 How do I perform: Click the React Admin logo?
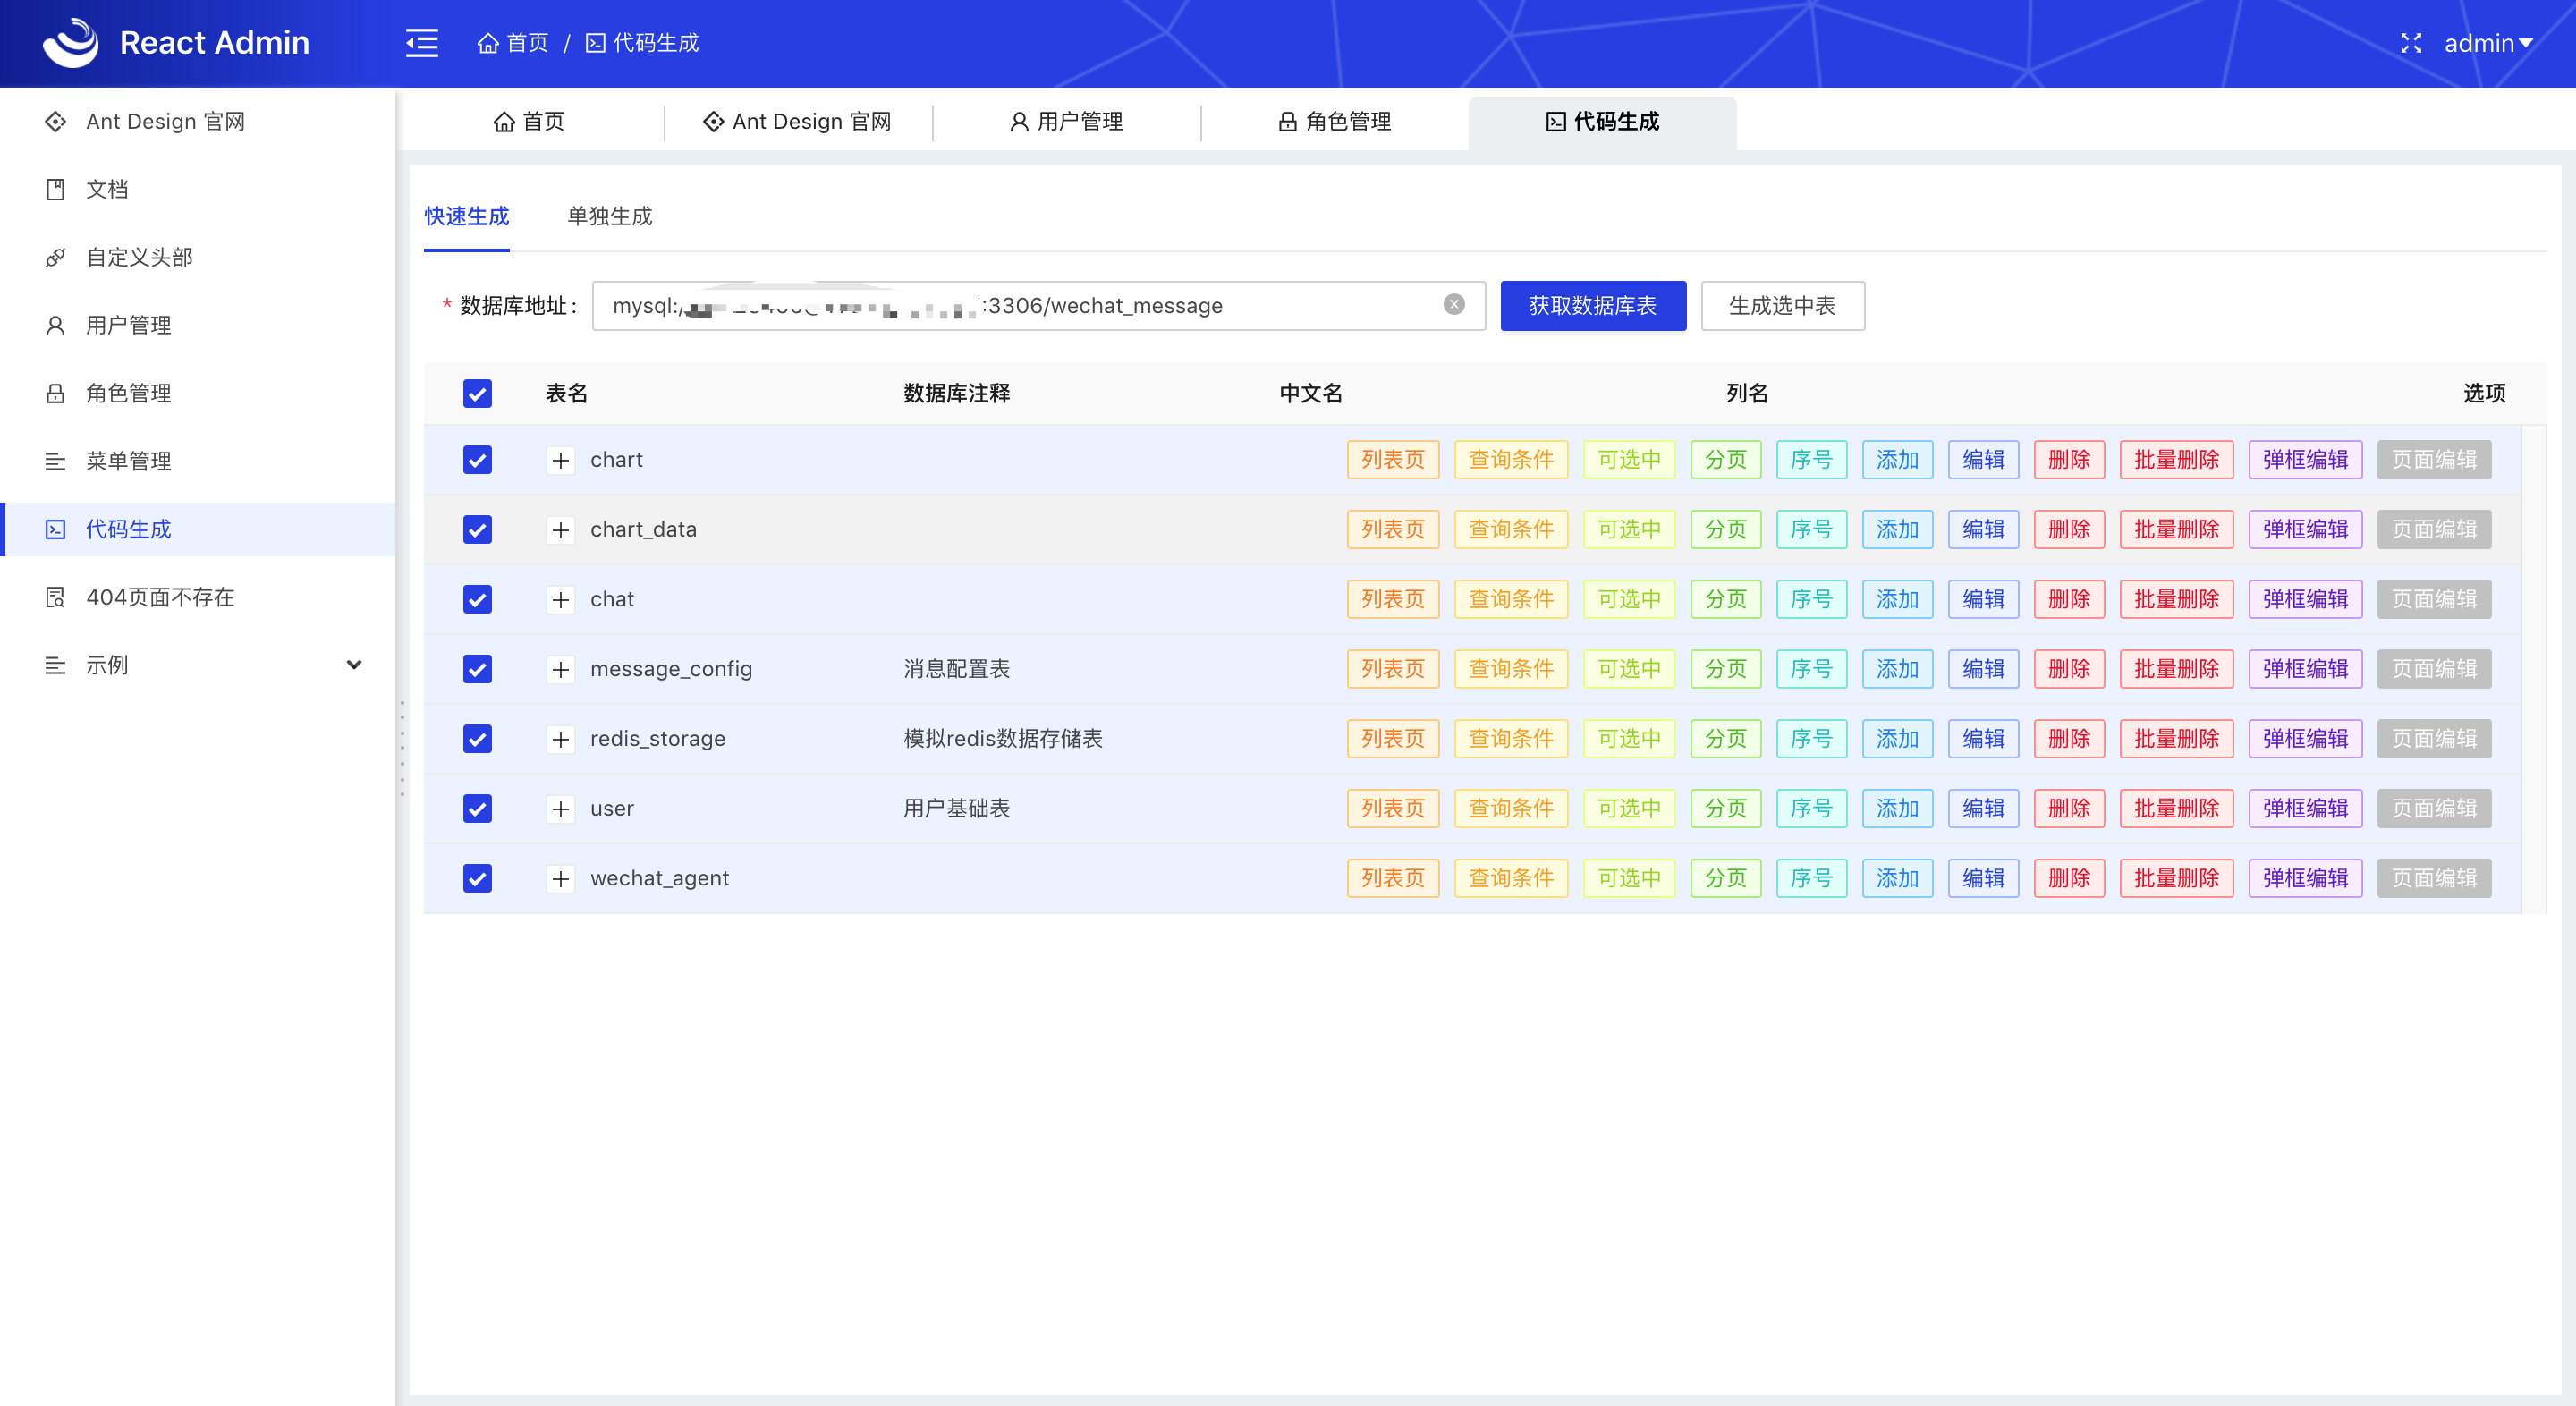70,43
